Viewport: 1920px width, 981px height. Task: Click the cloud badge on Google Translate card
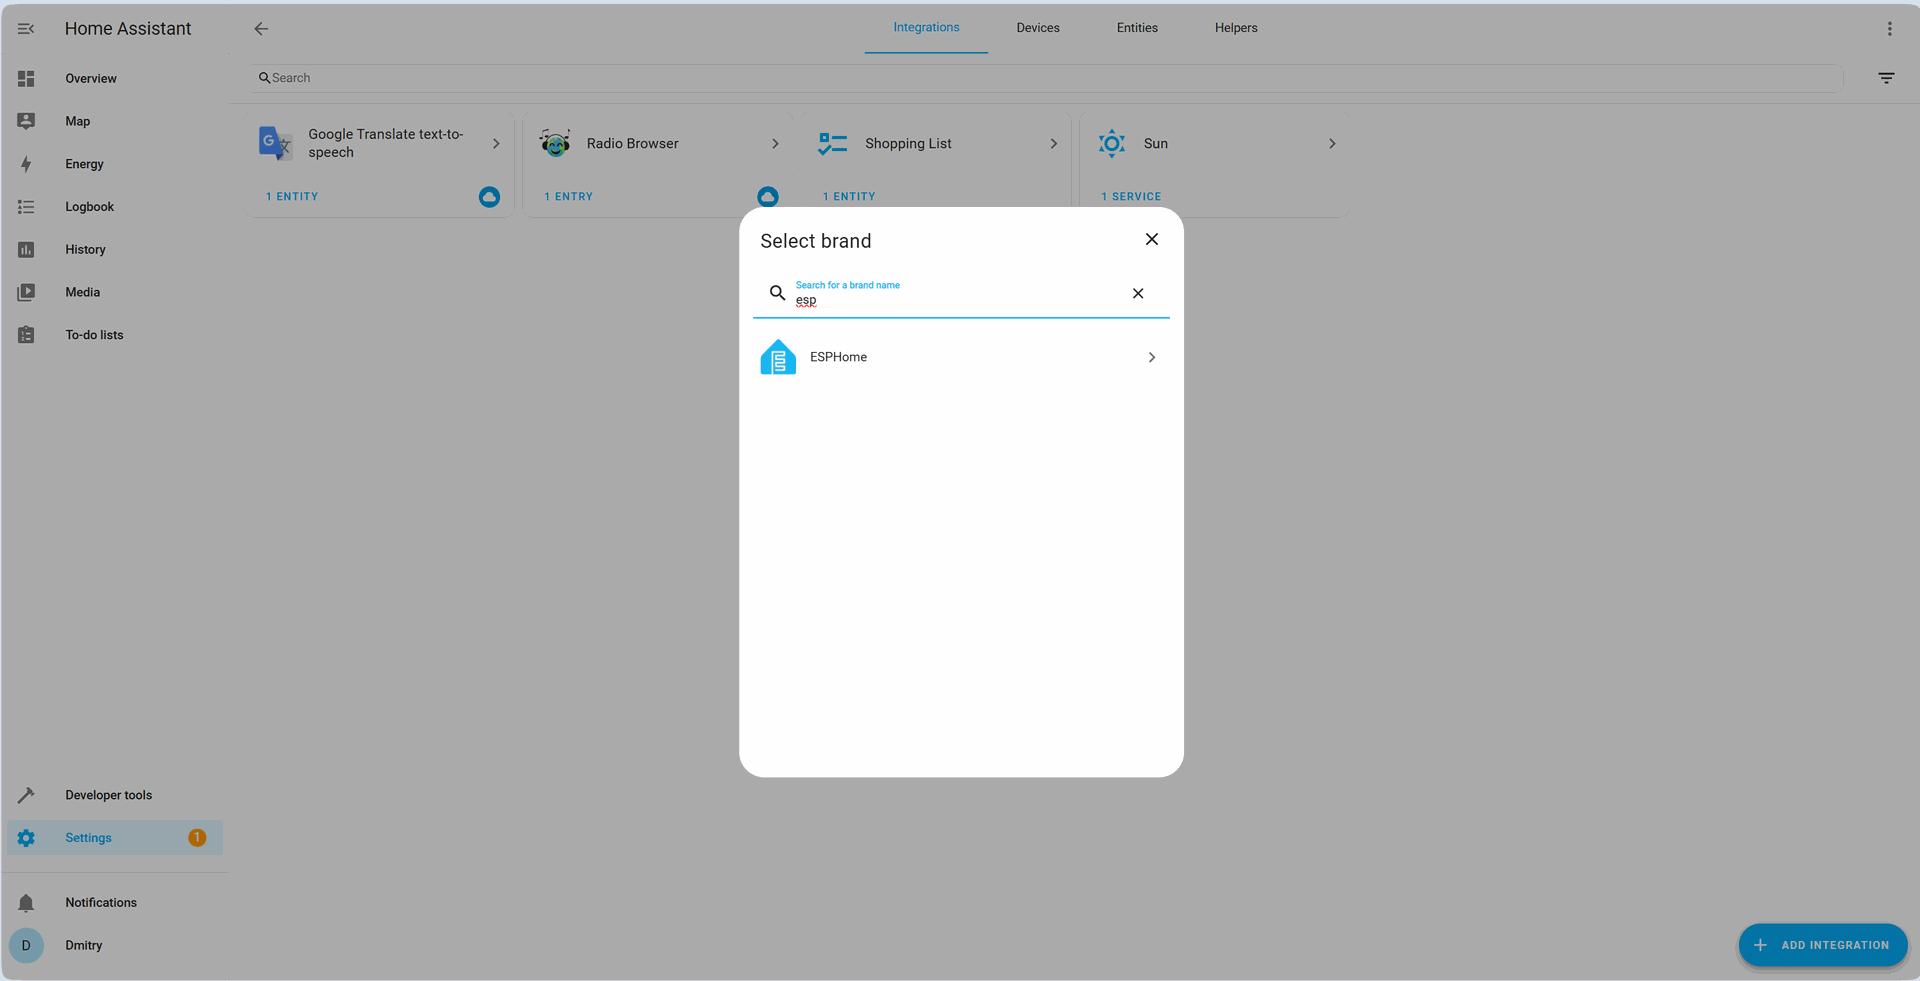point(489,197)
